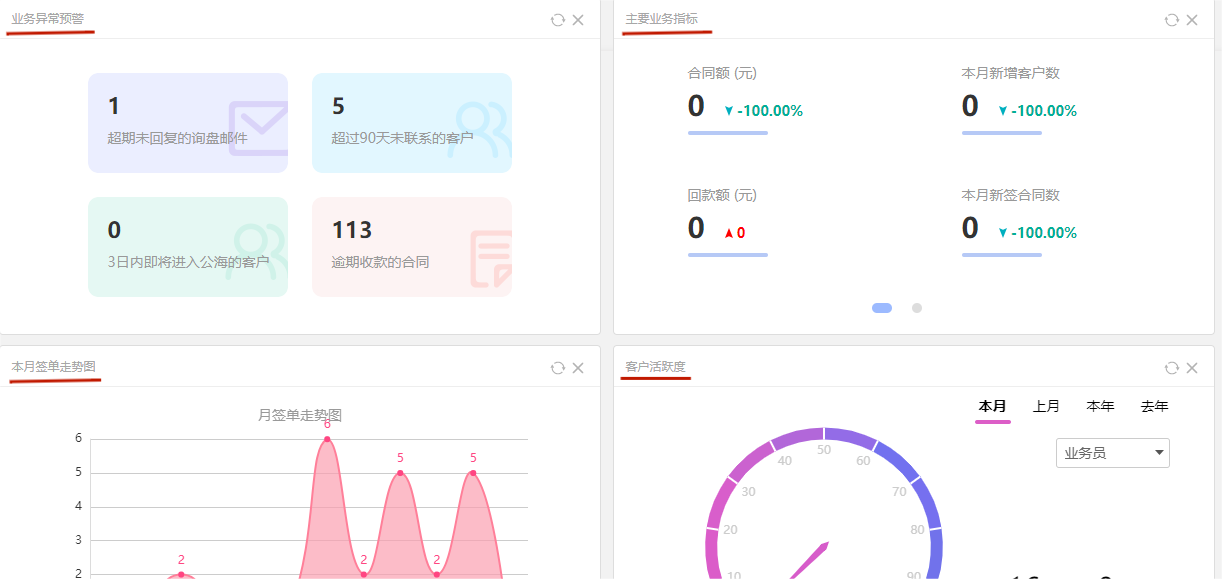
Task: Click the 回款额 (元) value
Action: coord(696,228)
